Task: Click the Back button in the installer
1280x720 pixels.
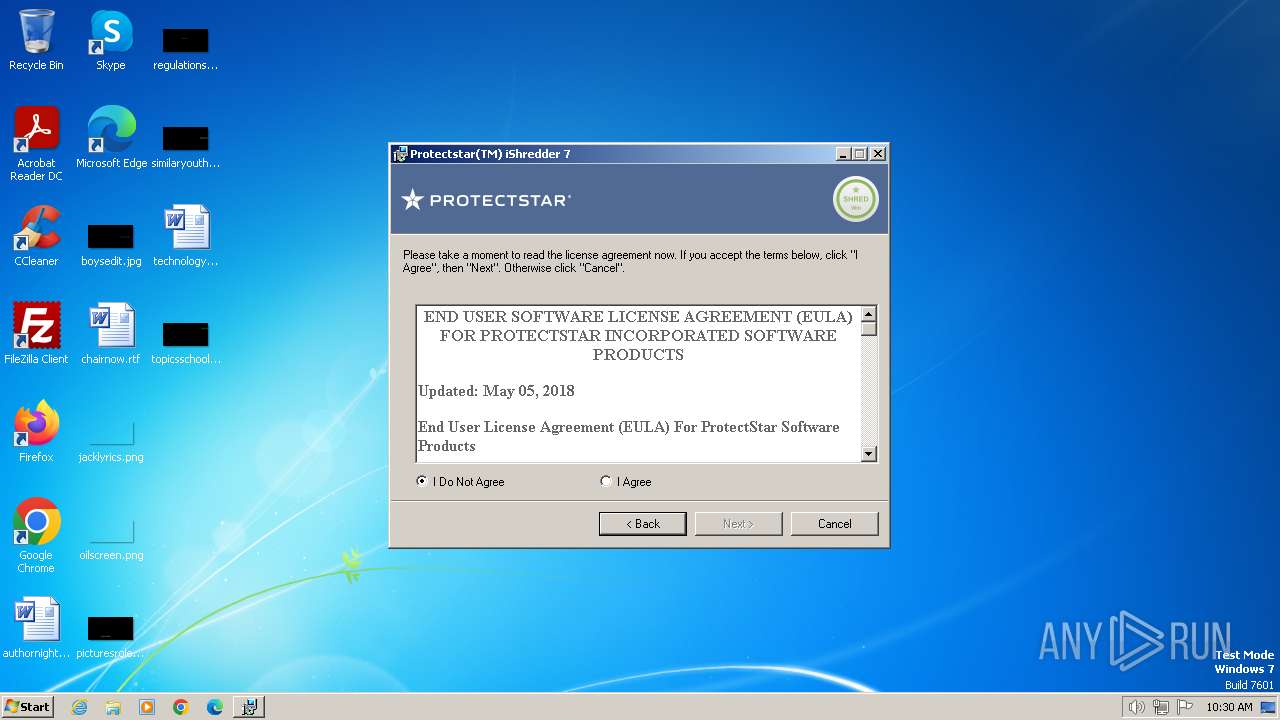Action: (642, 524)
